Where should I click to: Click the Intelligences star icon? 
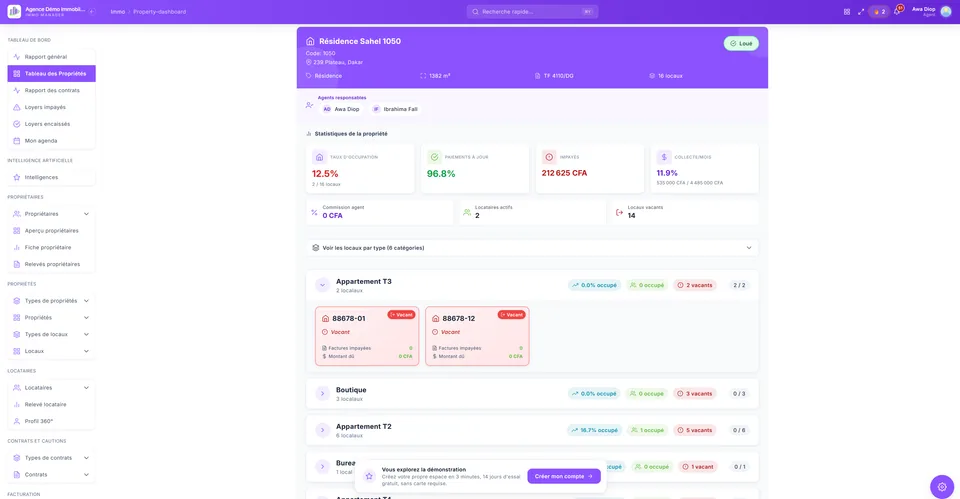click(x=17, y=178)
